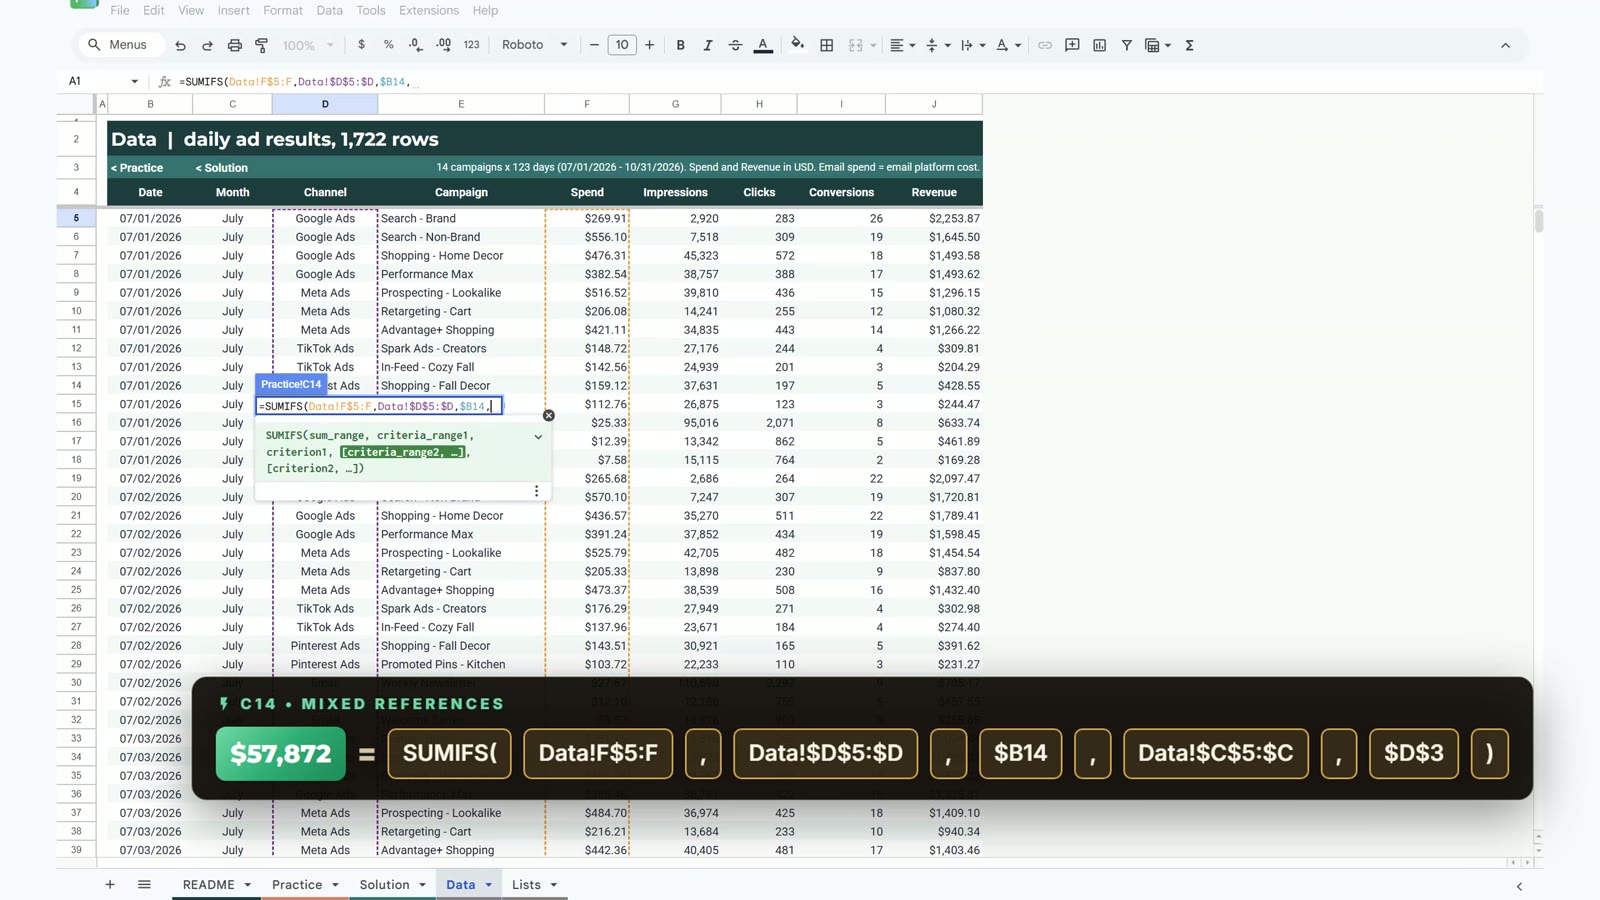Click the $57,872 result chip
This screenshot has height=900, width=1600.
point(281,753)
